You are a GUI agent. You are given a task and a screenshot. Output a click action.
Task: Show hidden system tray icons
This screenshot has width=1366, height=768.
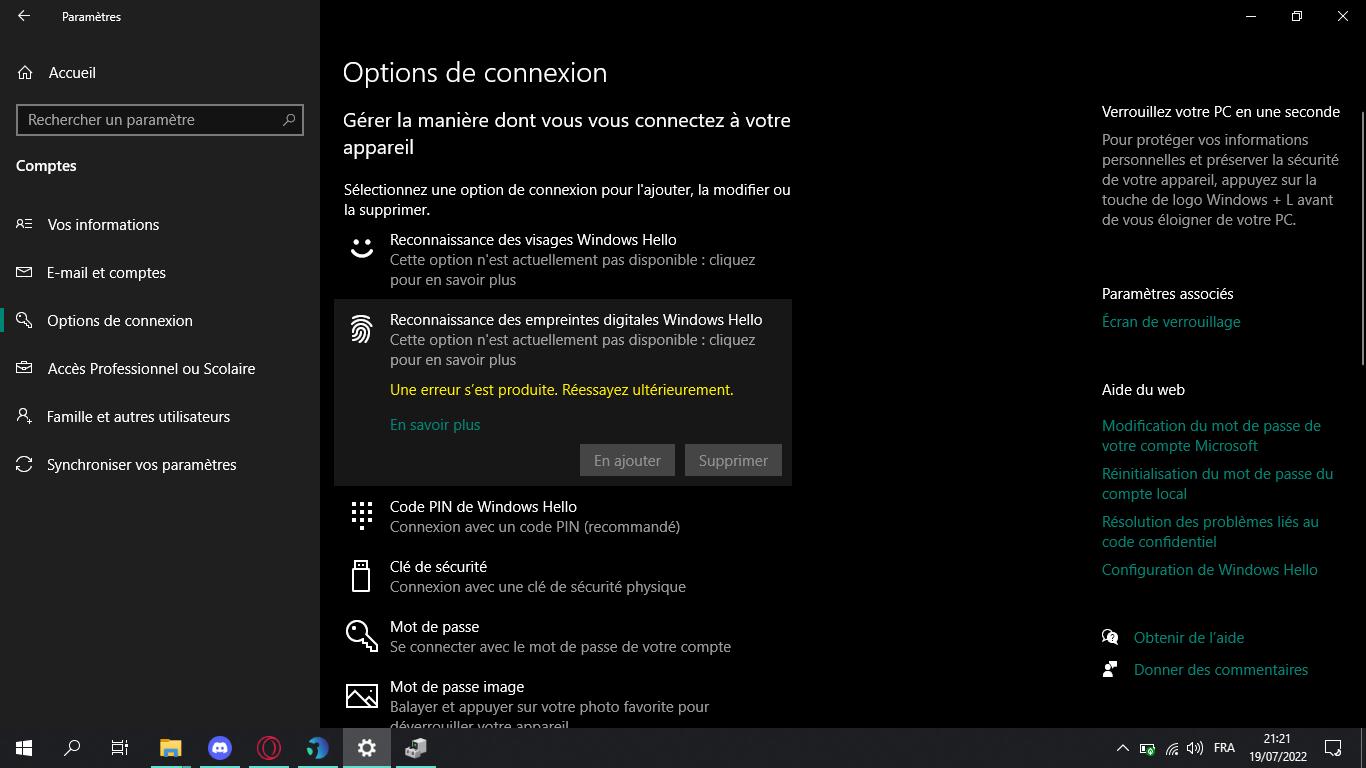(x=1123, y=748)
